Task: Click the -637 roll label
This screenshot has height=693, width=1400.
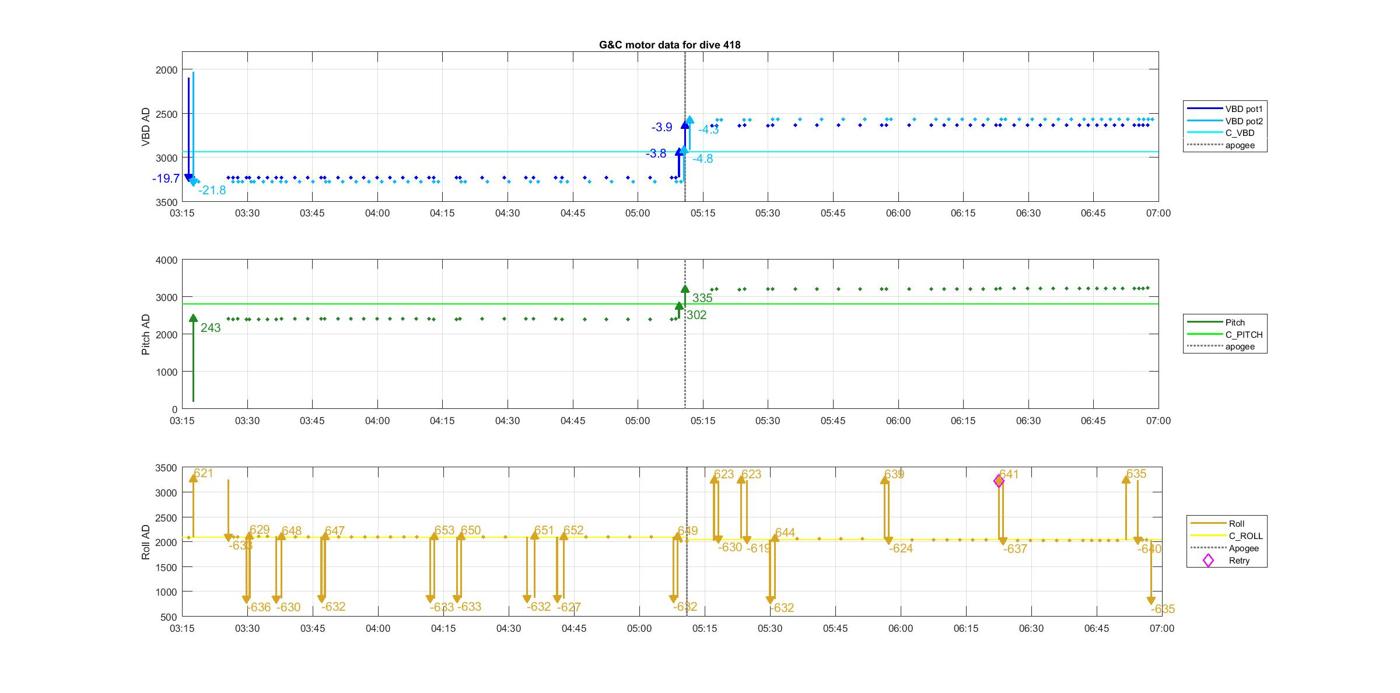Action: point(1015,548)
